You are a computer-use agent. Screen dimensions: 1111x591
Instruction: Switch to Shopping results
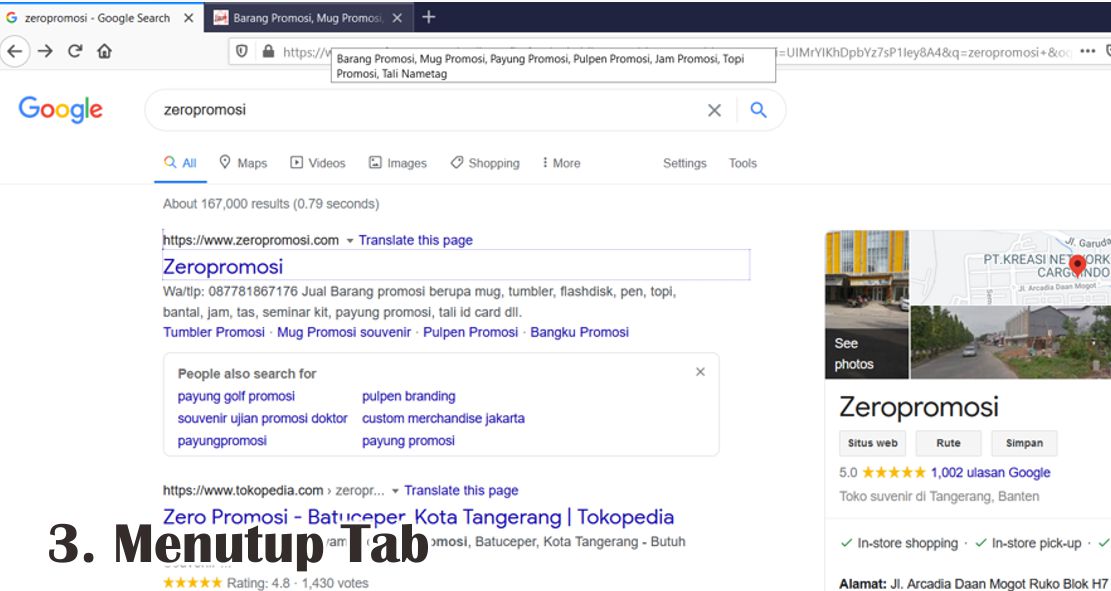(485, 163)
